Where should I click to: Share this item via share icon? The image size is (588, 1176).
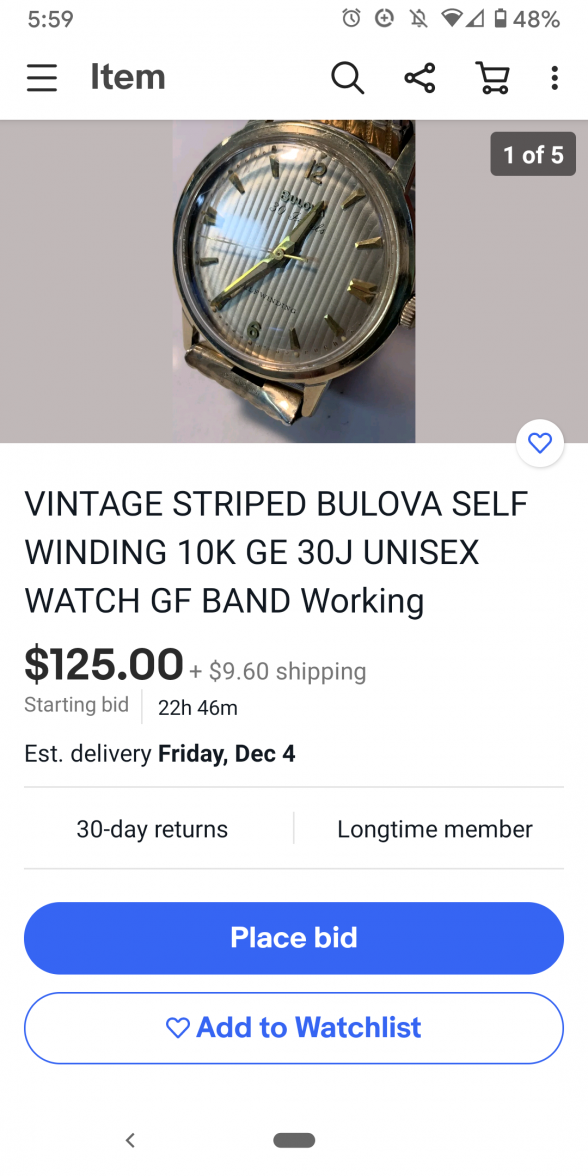[420, 77]
